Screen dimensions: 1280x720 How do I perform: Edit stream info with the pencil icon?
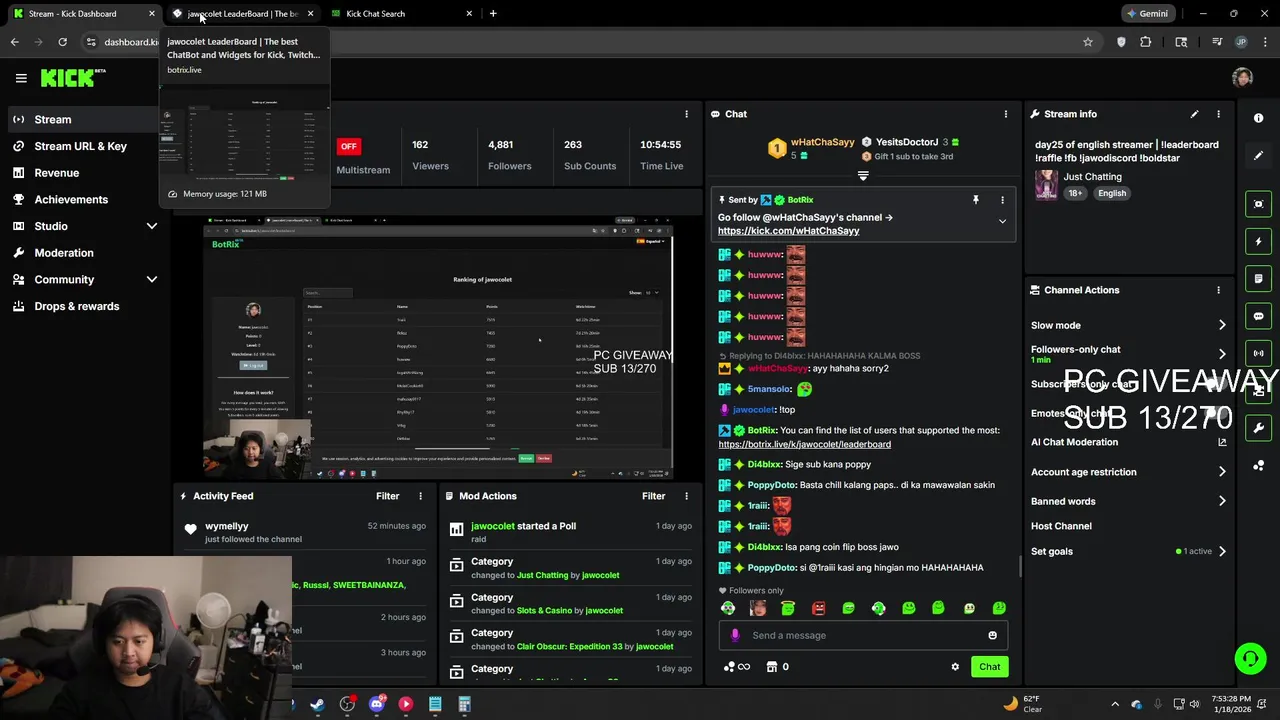[x=1194, y=114]
